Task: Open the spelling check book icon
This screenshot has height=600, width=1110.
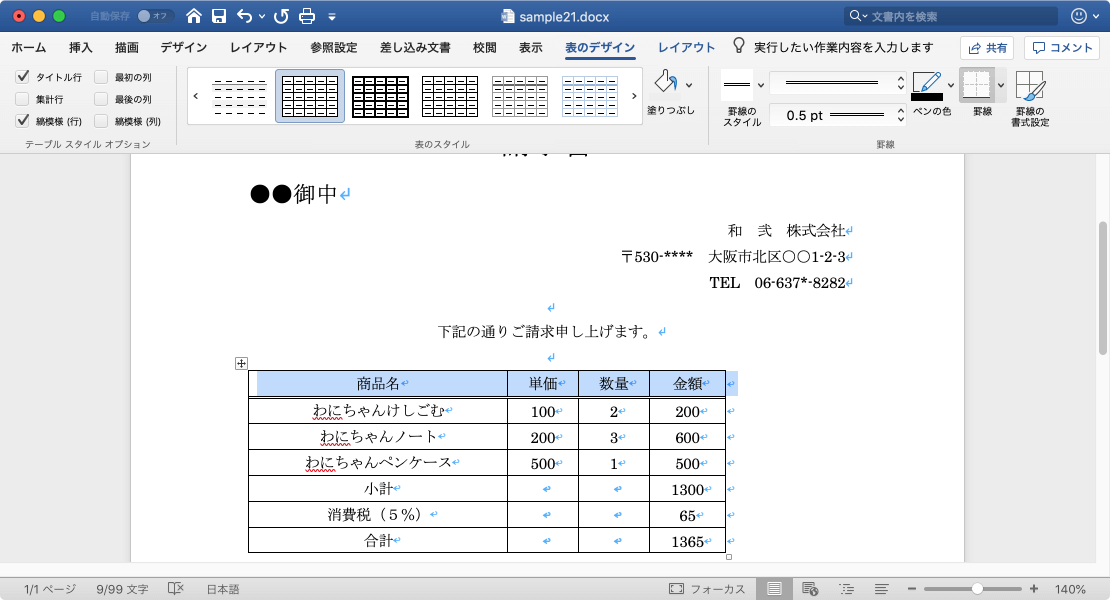Action: 176,588
